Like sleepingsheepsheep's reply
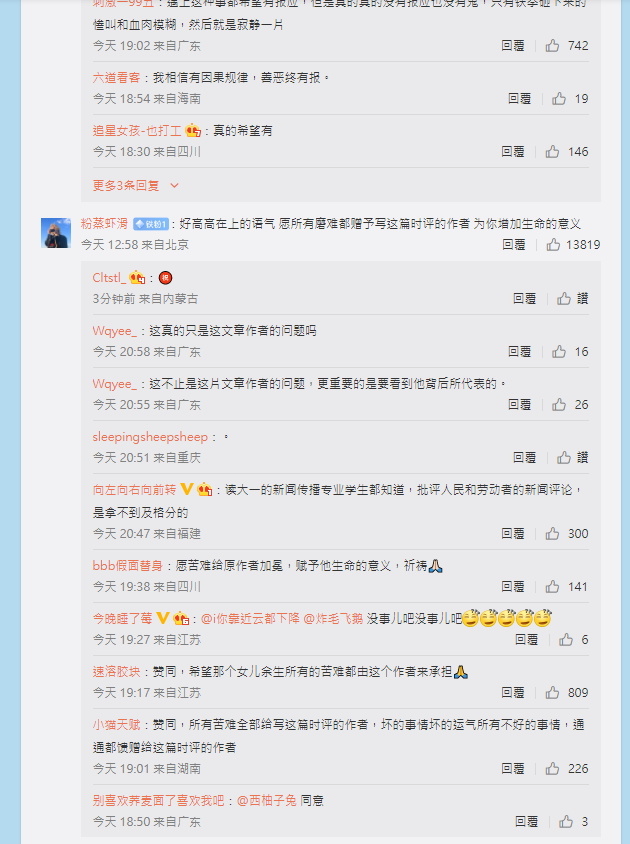The width and height of the screenshot is (630, 844). point(572,458)
